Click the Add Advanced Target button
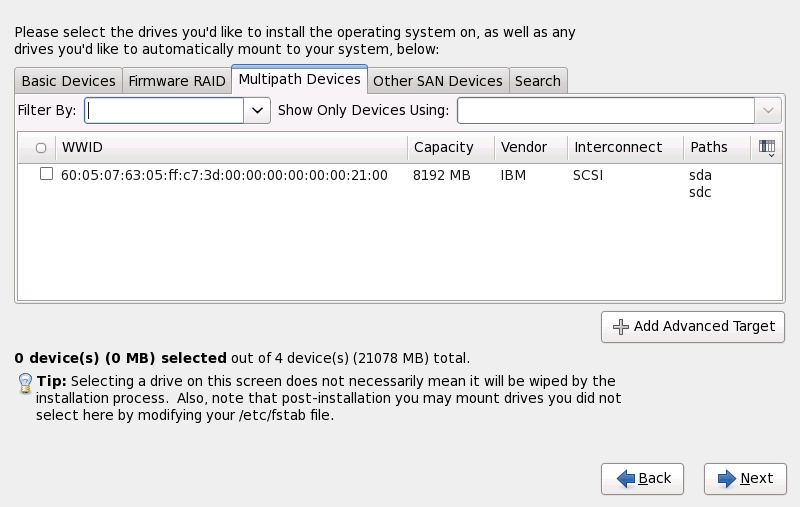 (692, 327)
